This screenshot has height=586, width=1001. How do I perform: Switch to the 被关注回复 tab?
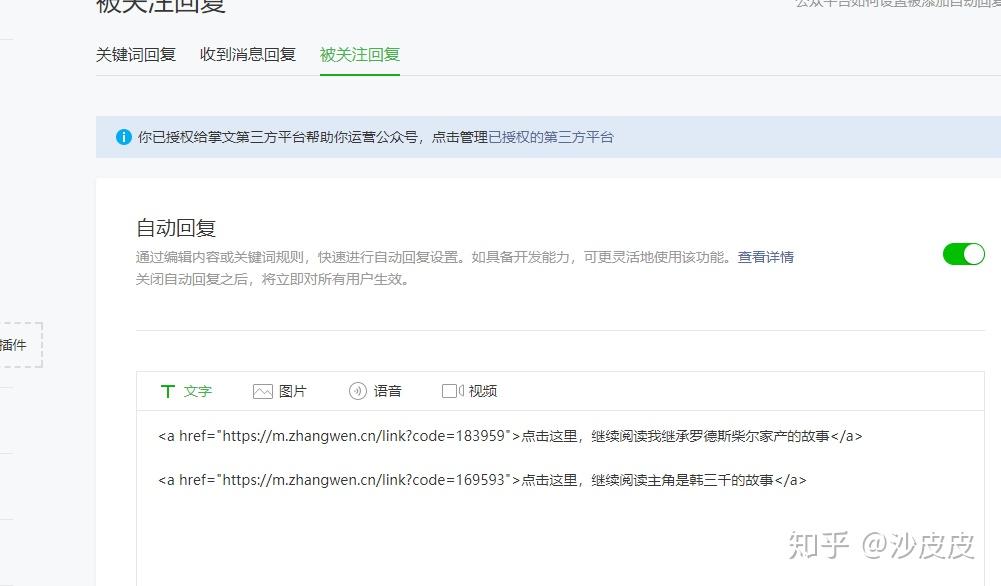(359, 55)
